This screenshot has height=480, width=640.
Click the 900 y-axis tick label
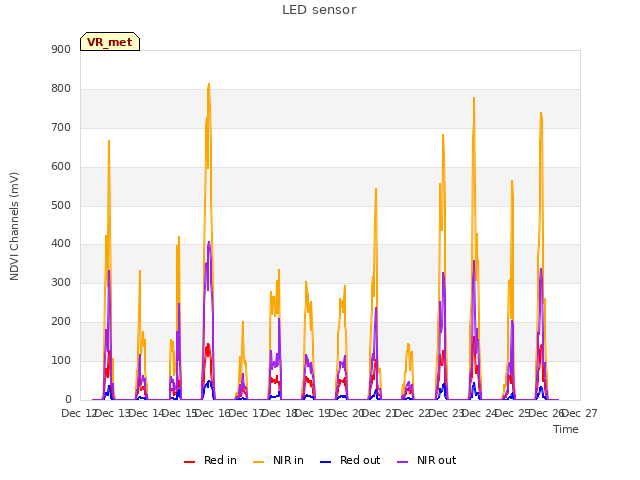click(x=61, y=50)
